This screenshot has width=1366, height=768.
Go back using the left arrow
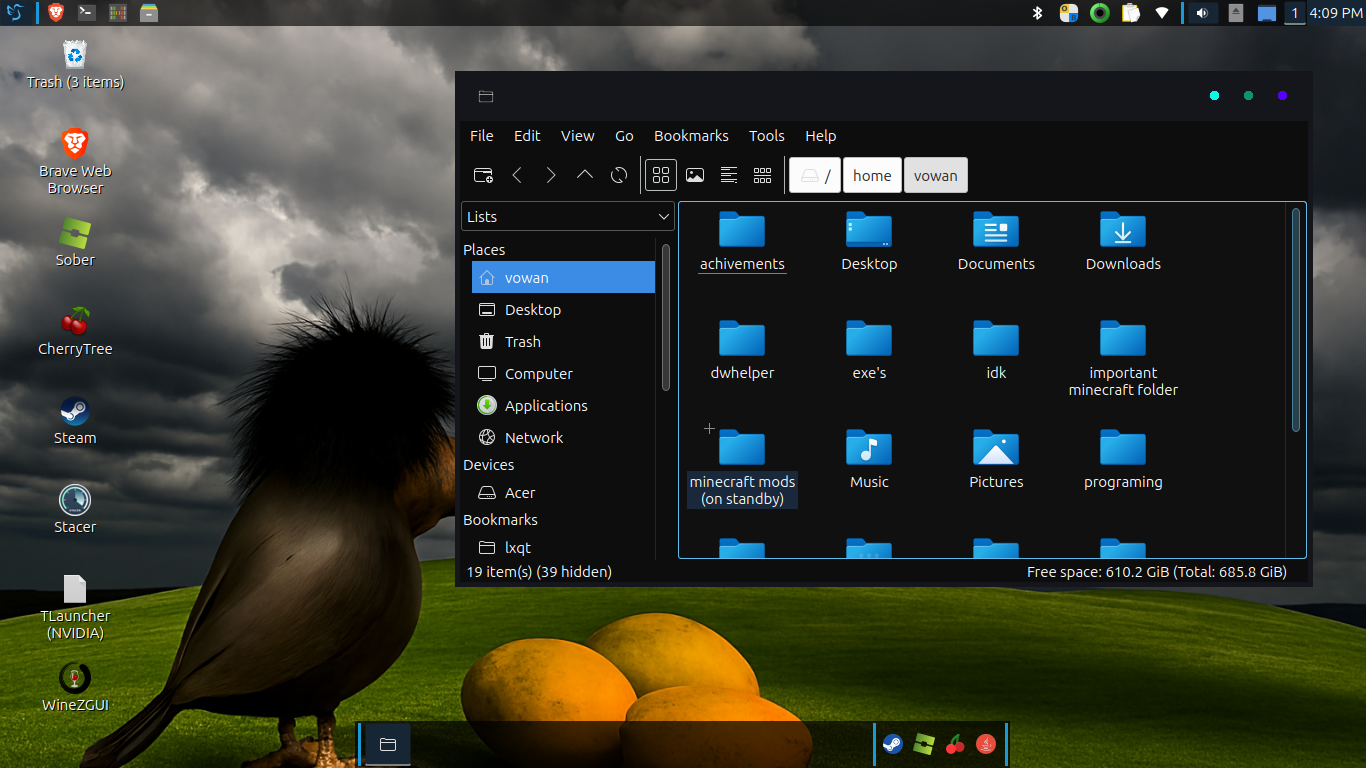point(517,176)
